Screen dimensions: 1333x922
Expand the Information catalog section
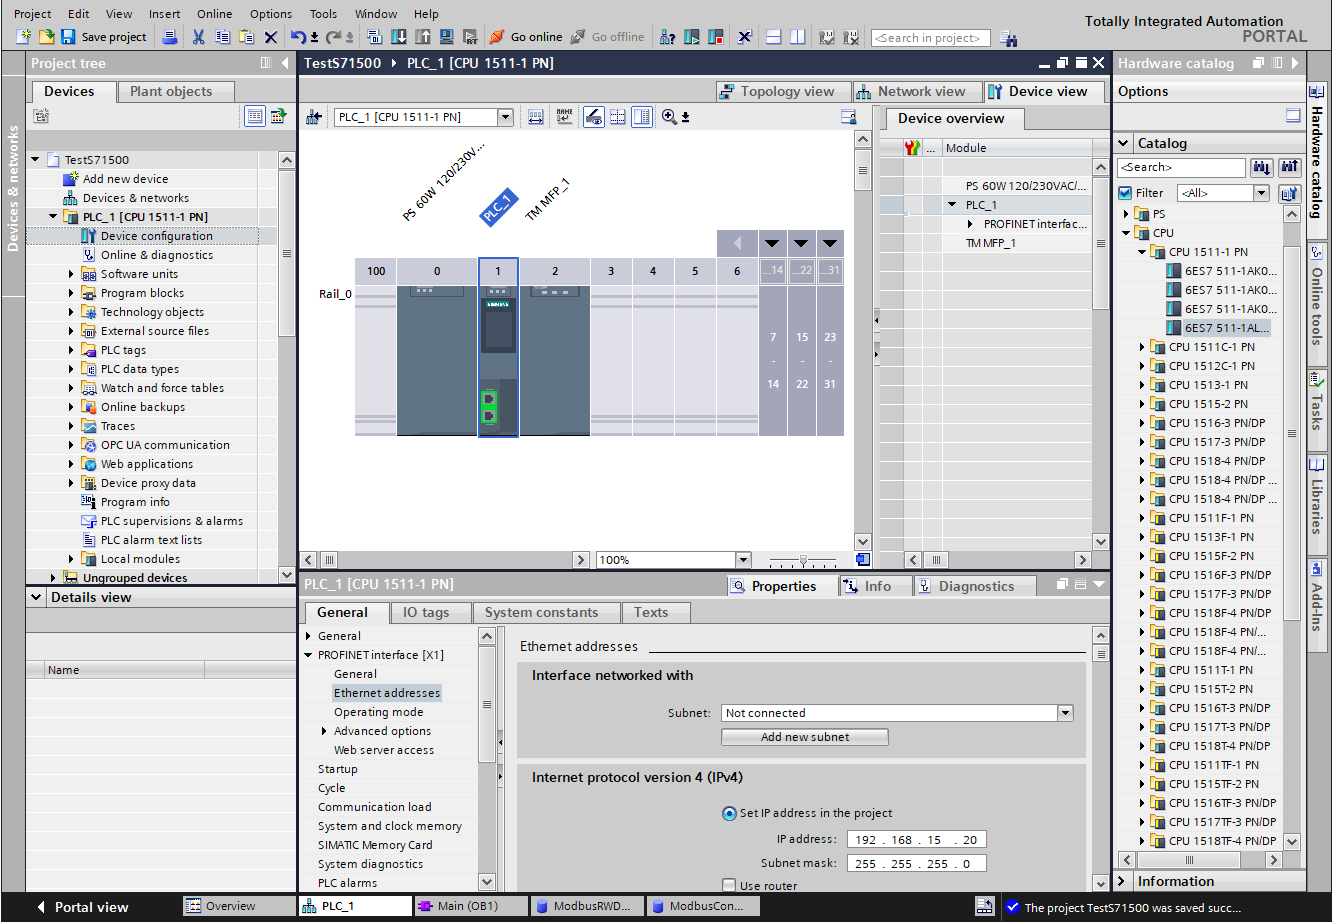tap(1123, 881)
